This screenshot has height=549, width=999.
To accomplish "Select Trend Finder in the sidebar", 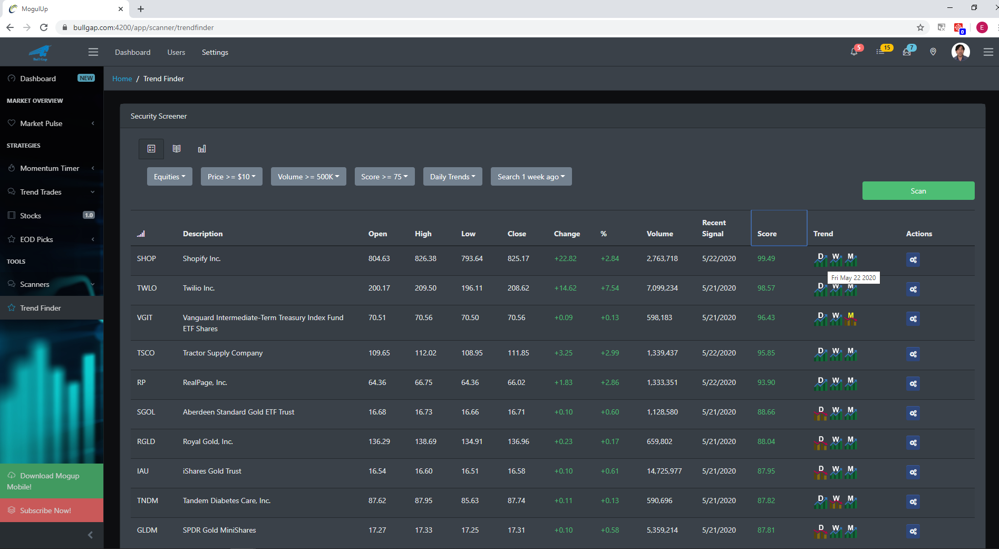I will tap(52, 308).
